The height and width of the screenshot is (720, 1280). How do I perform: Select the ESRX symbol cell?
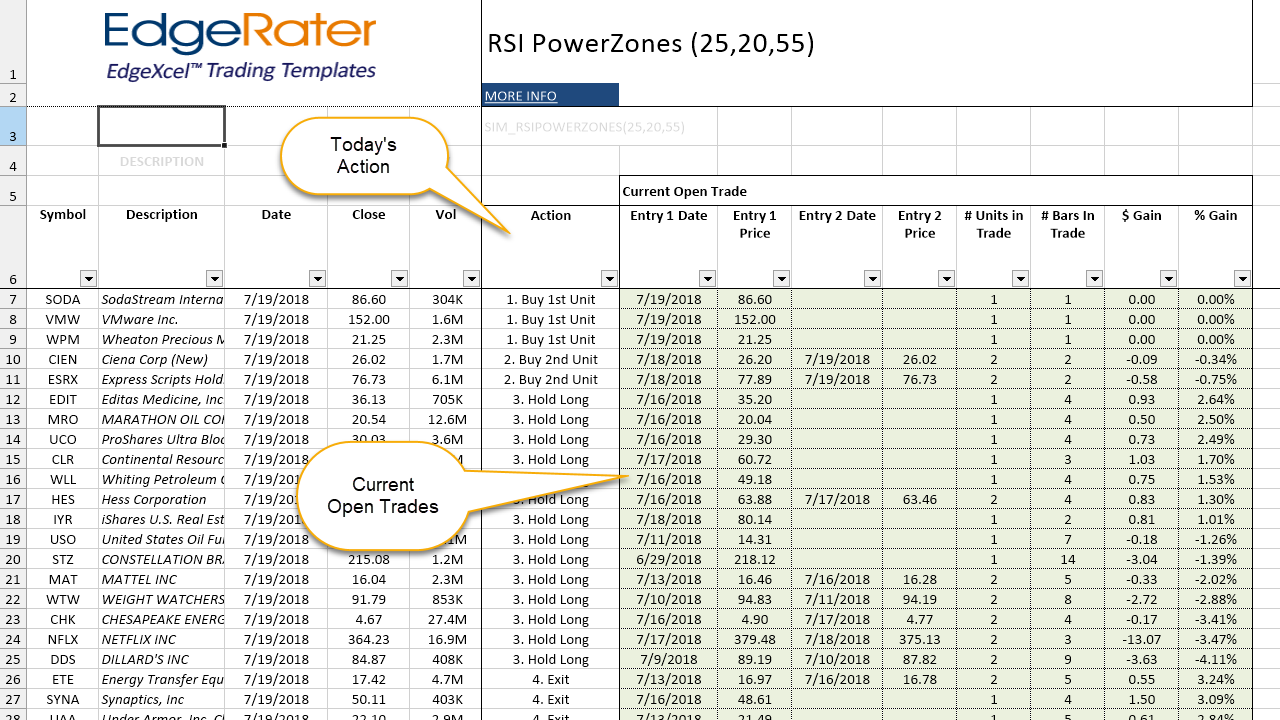[x=63, y=379]
